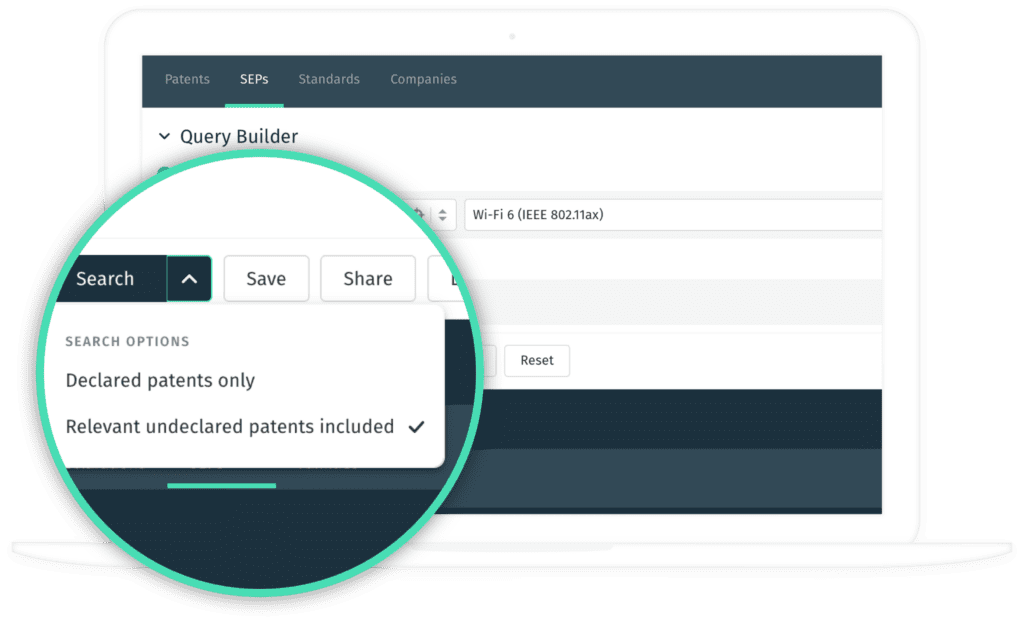The image size is (1024, 617).
Task: Click the laptop webcam dot above the screen
Action: (512, 36)
